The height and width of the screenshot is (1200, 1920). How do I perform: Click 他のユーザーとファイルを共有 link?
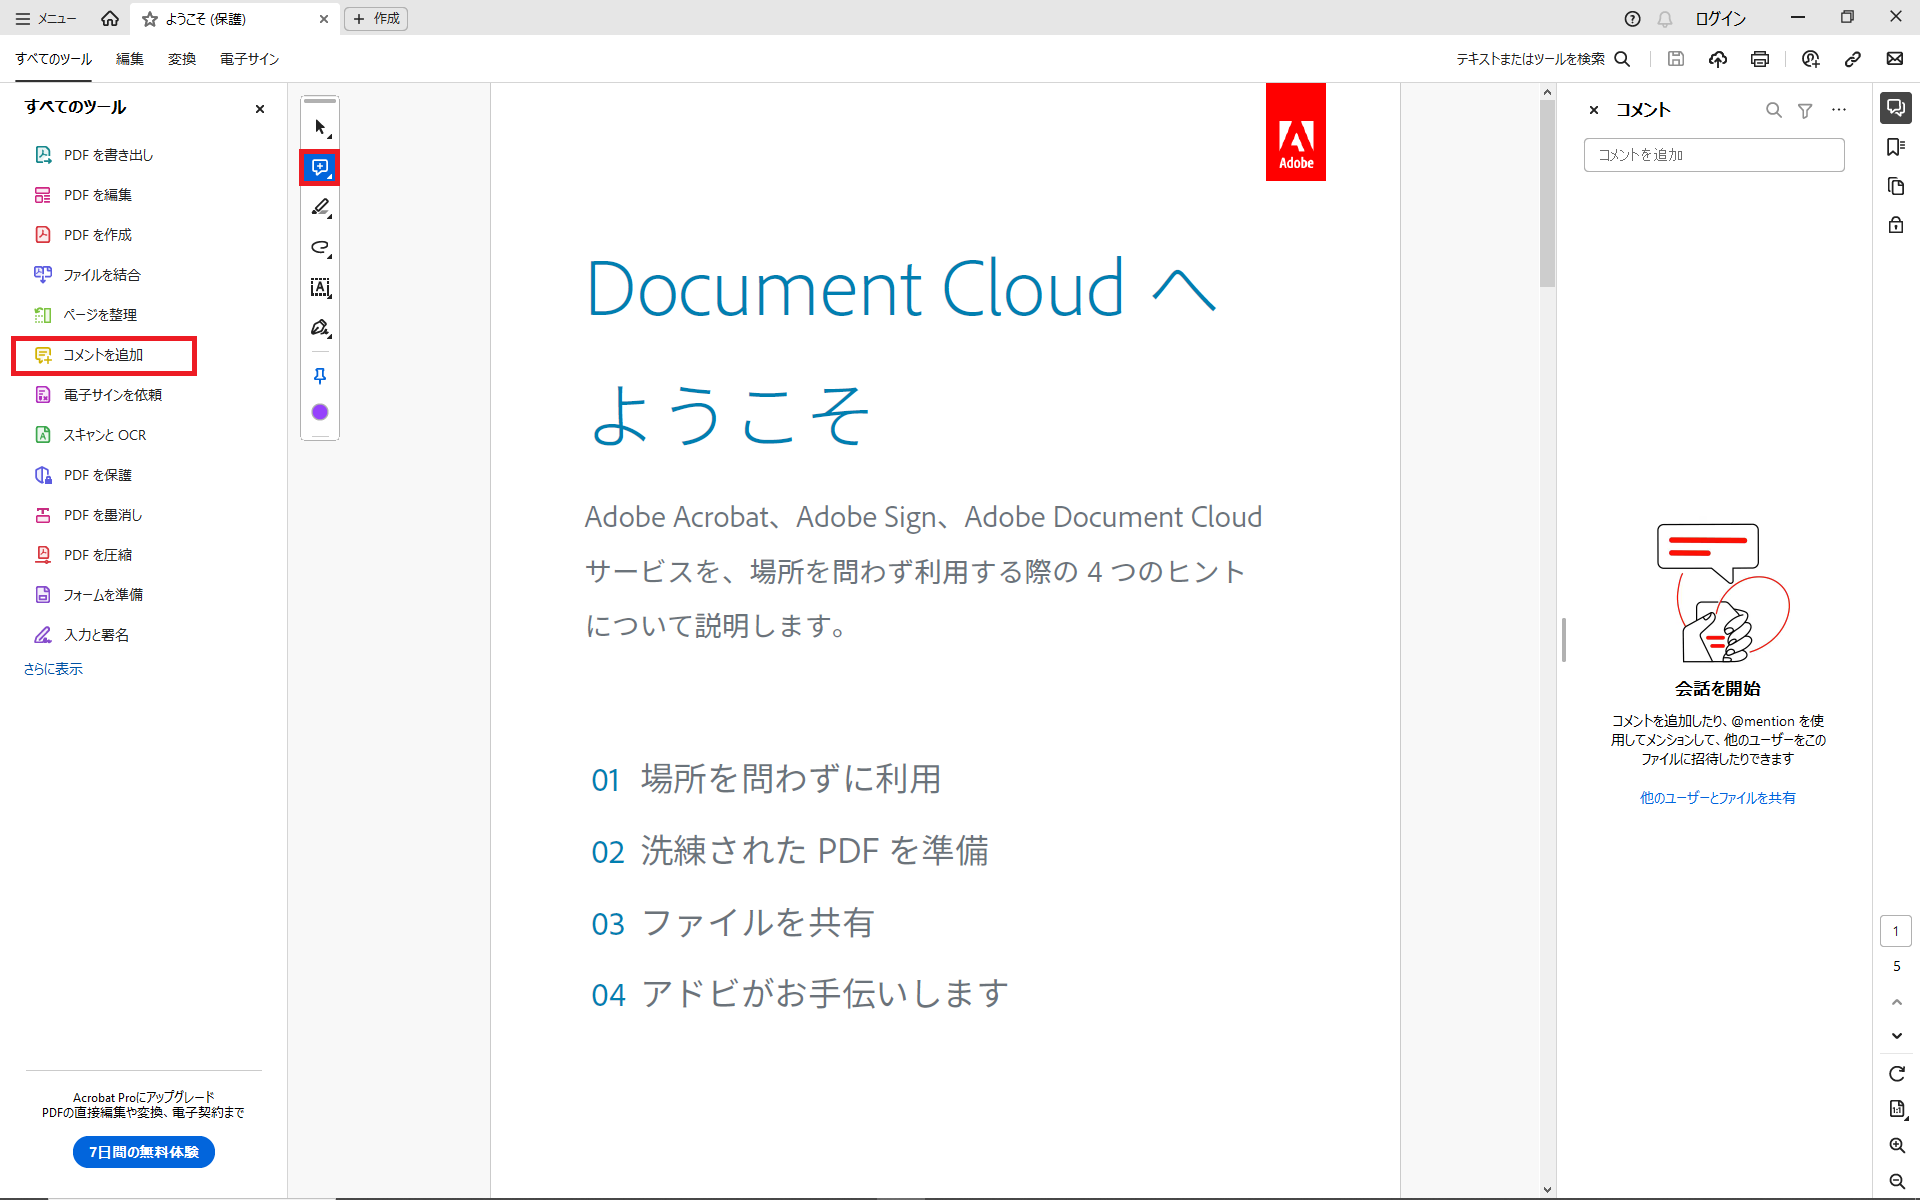[1717, 798]
